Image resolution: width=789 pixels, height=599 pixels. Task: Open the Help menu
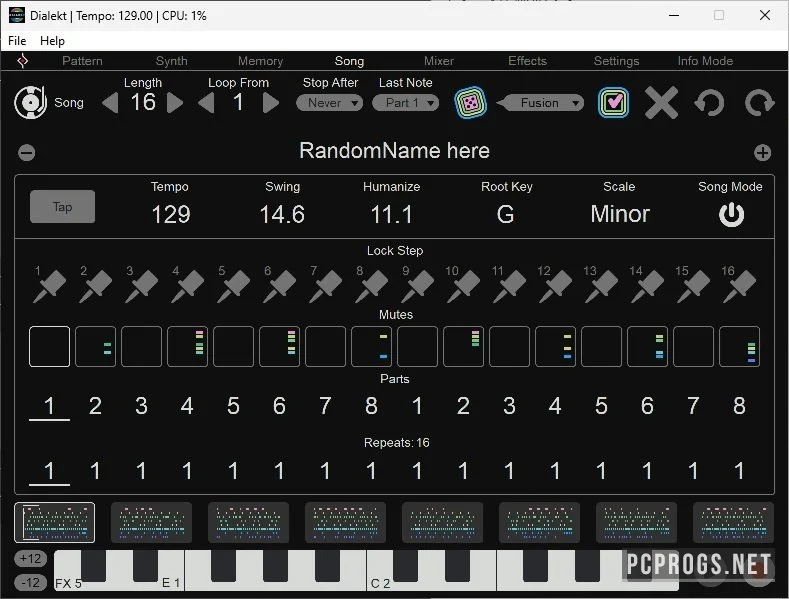(x=52, y=41)
